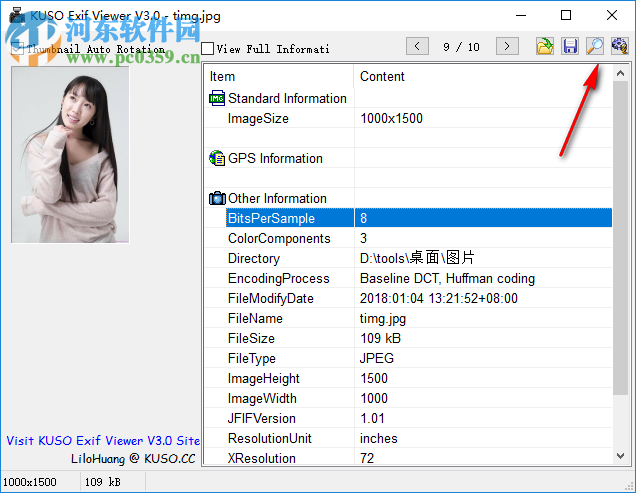Click the Item column header
This screenshot has width=636, height=493.
pos(279,76)
